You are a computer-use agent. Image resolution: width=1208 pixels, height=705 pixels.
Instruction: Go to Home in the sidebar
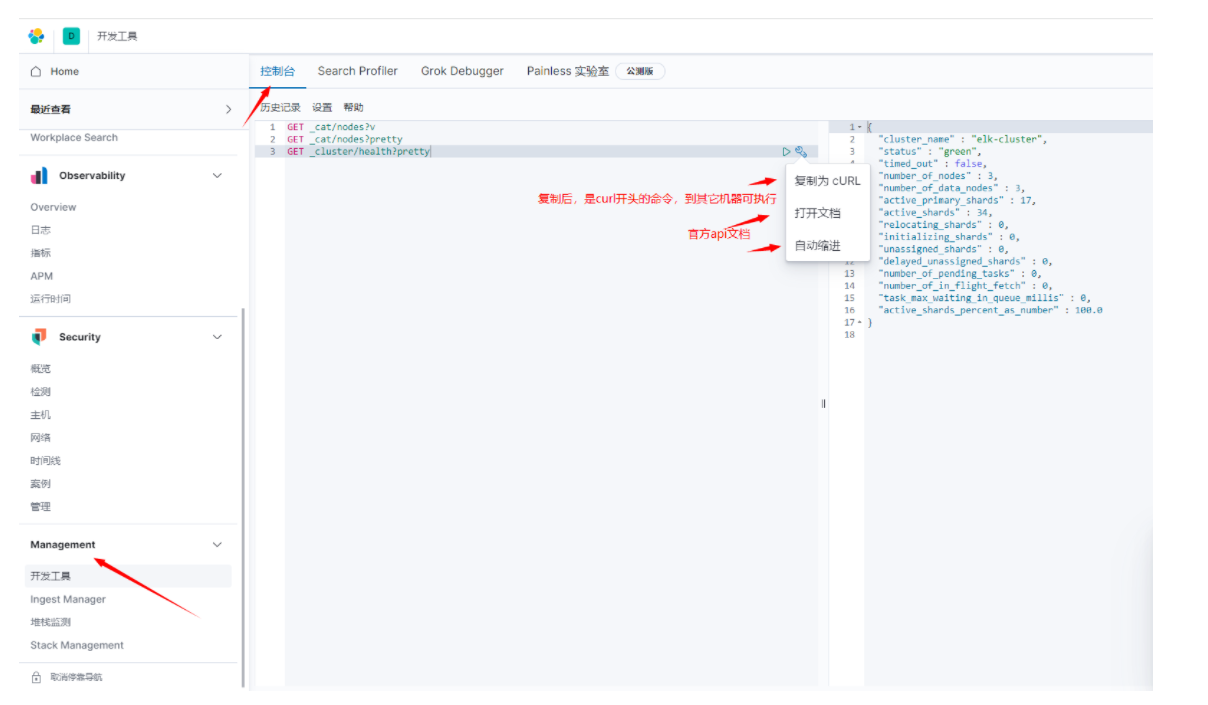pos(64,71)
